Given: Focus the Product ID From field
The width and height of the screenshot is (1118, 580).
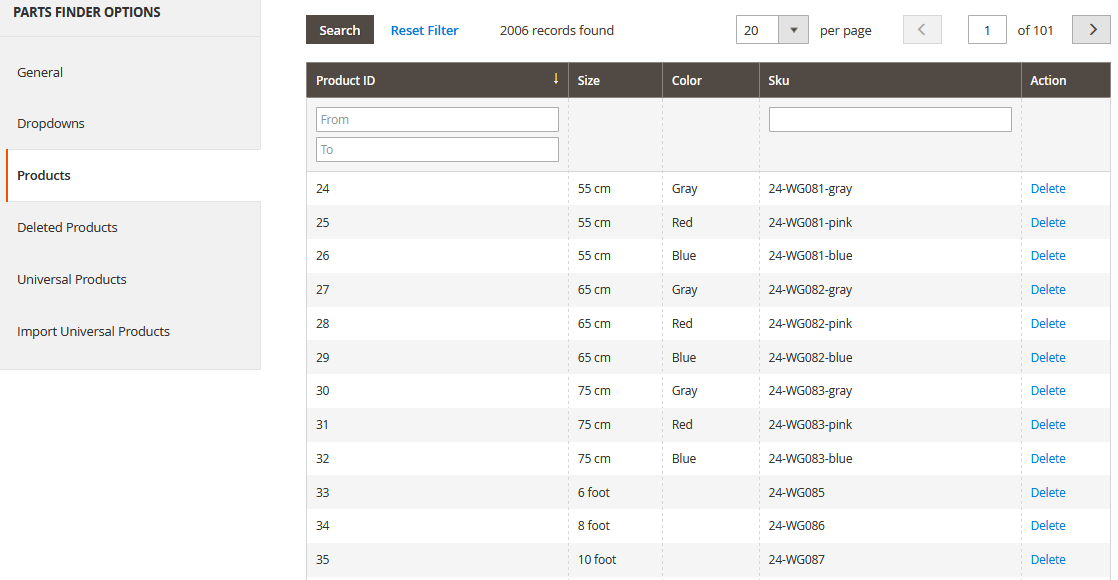Looking at the screenshot, I should click(x=437, y=120).
